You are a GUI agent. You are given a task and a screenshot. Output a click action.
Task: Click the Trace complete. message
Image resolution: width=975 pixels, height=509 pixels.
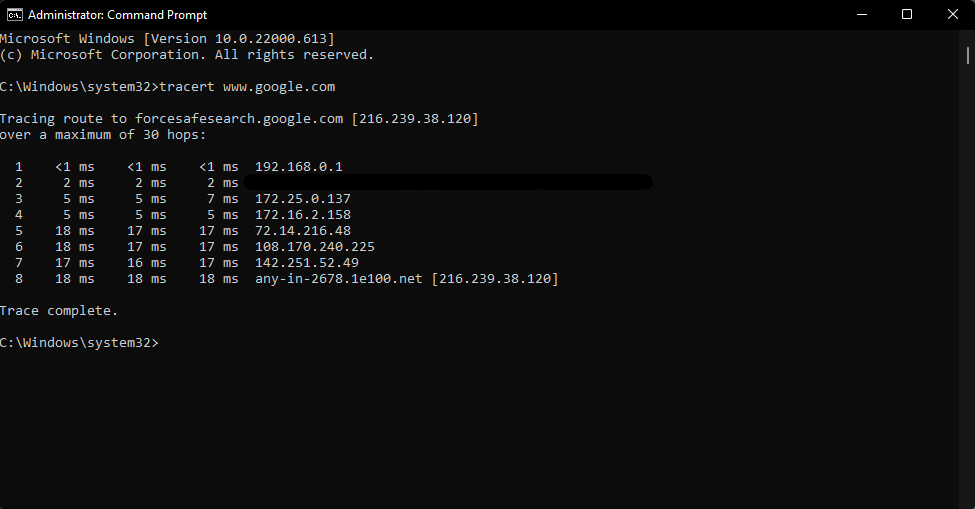click(59, 311)
